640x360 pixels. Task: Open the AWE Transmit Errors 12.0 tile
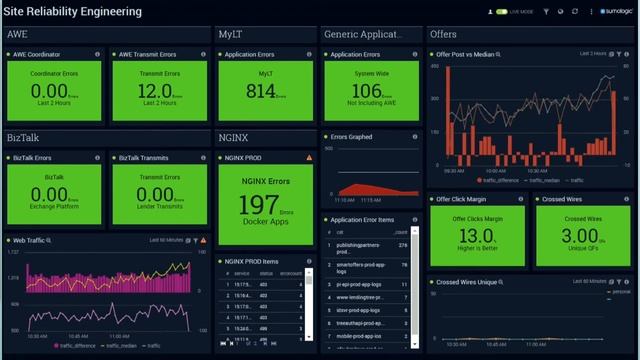point(160,91)
